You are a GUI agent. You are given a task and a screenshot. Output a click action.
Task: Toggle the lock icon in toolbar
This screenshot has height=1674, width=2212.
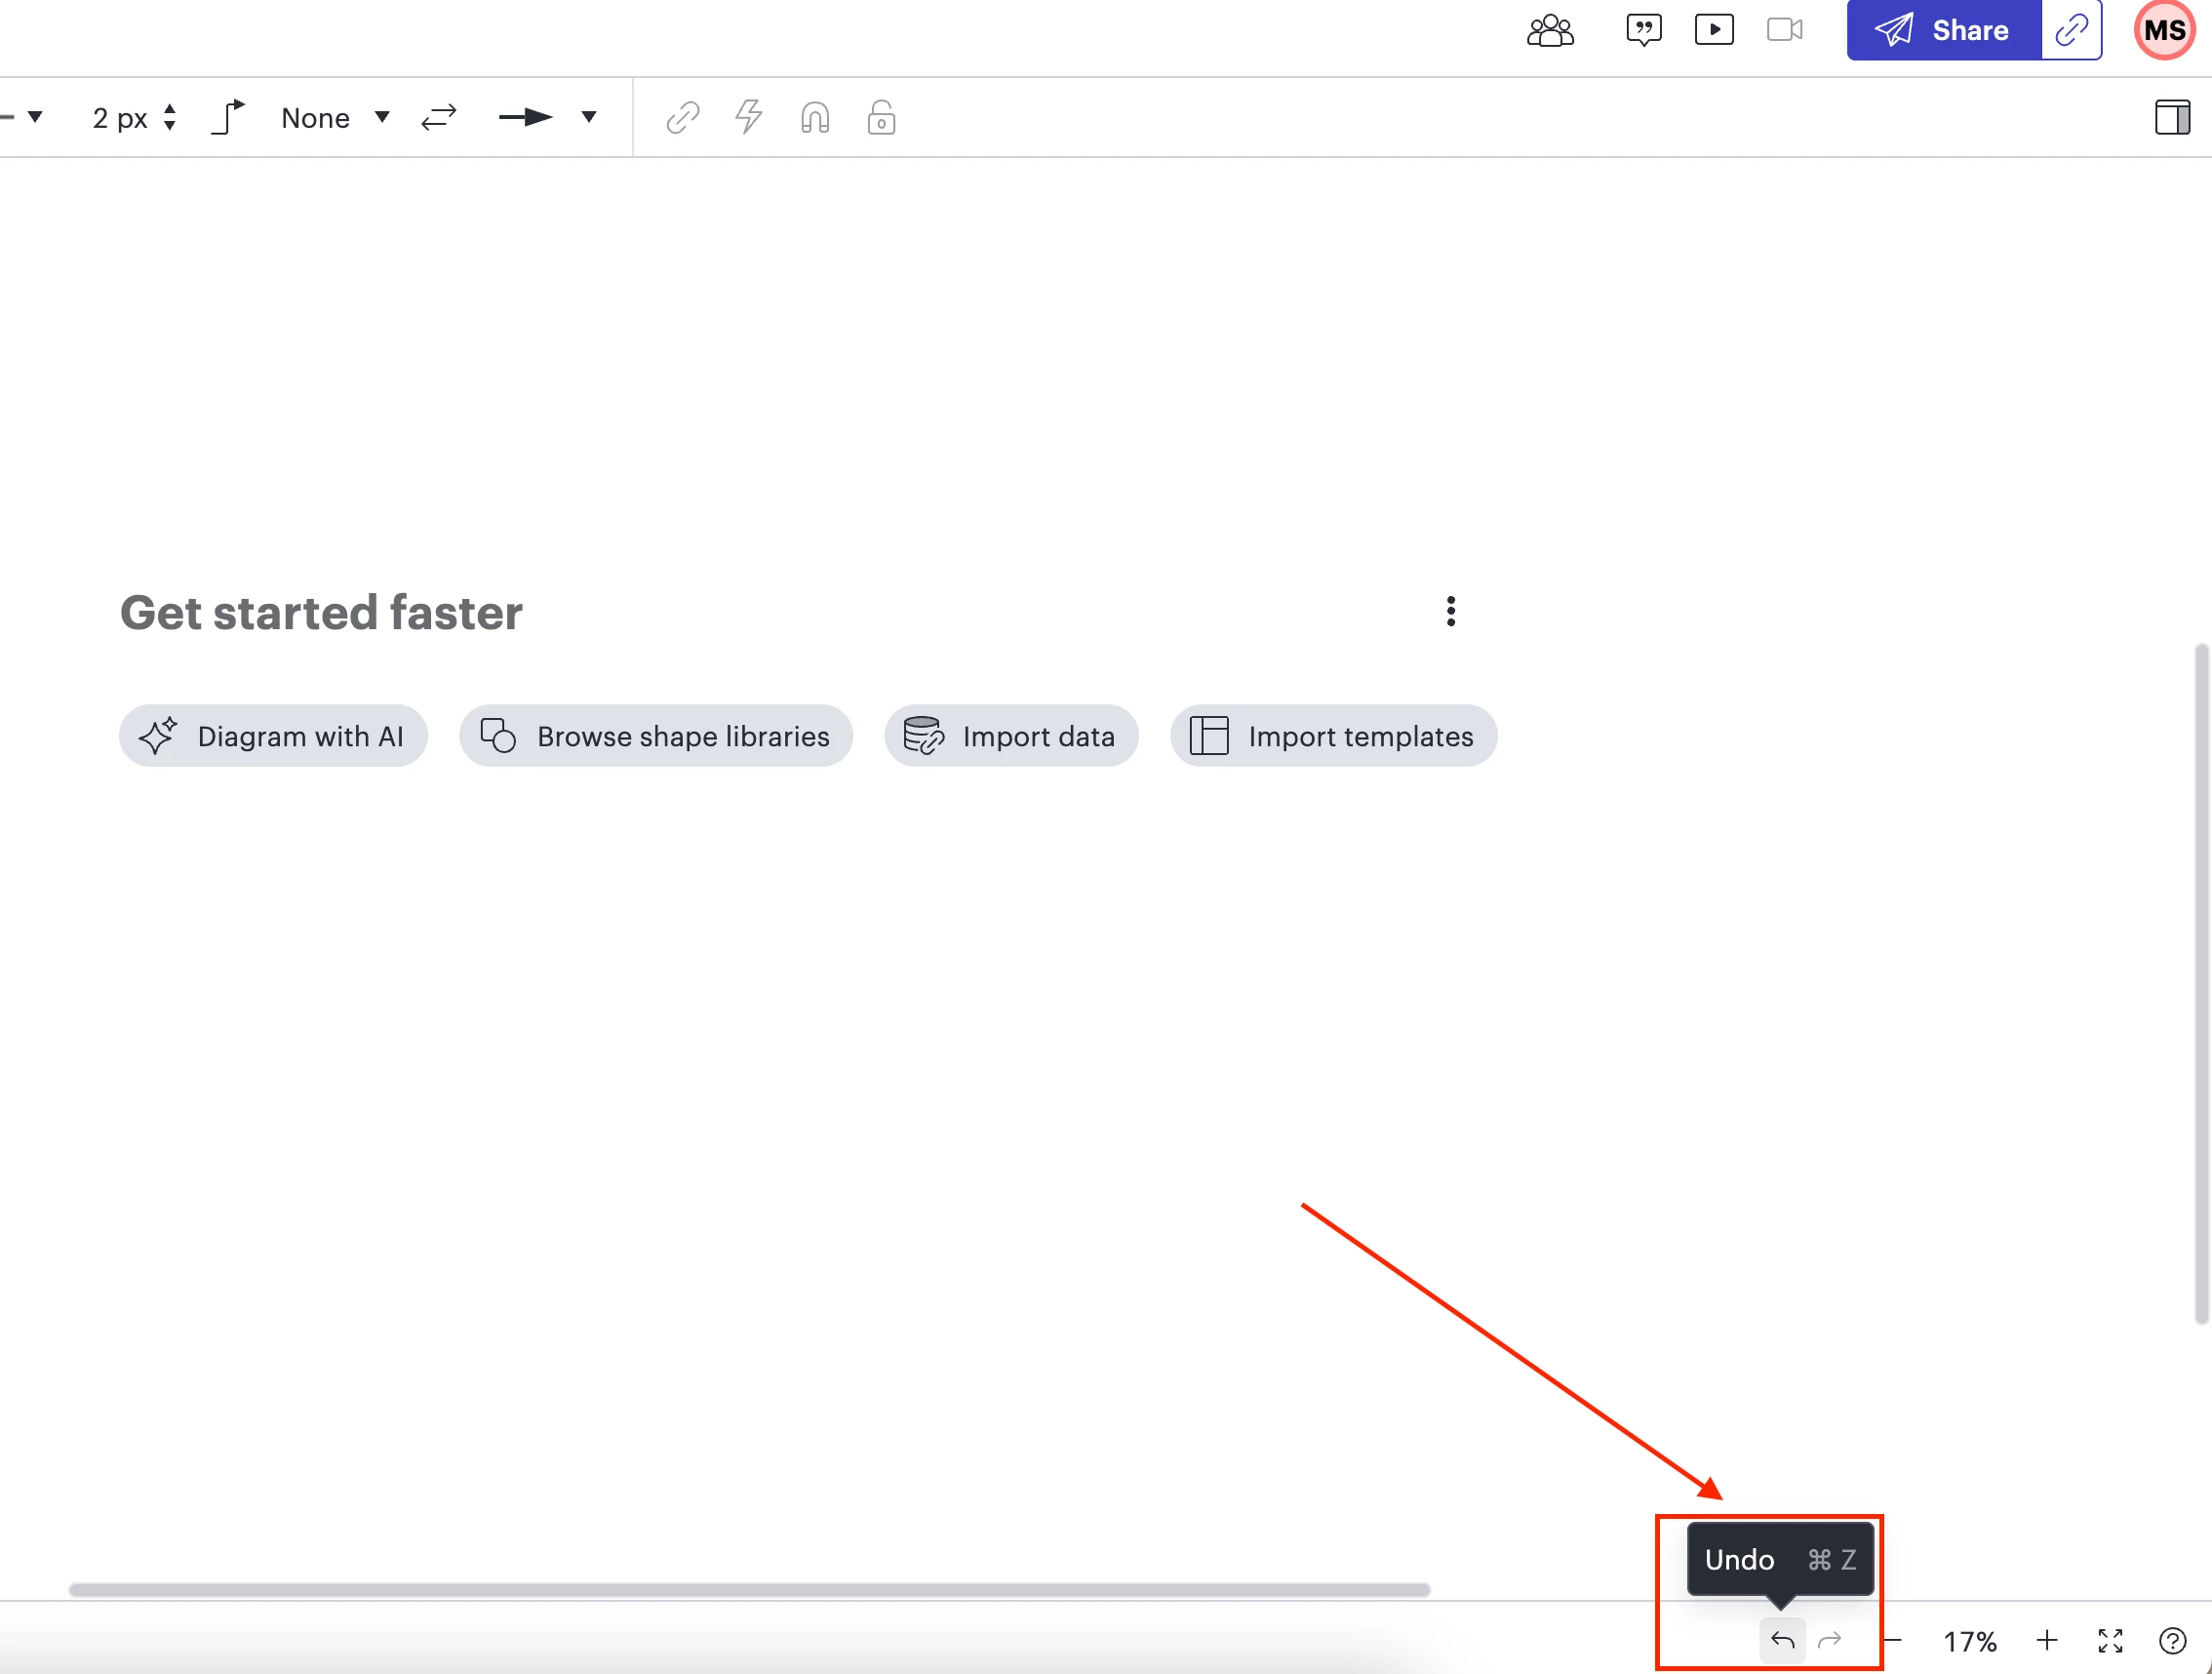pos(881,118)
